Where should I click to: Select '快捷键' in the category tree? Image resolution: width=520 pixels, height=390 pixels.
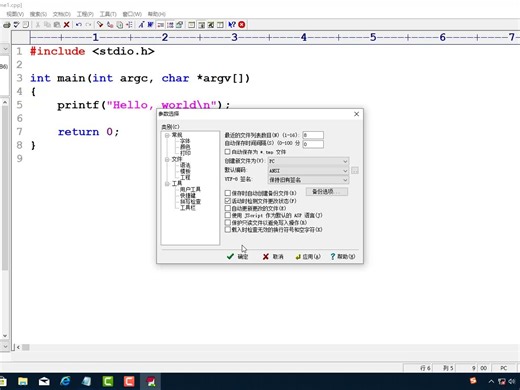pyautogui.click(x=188, y=196)
